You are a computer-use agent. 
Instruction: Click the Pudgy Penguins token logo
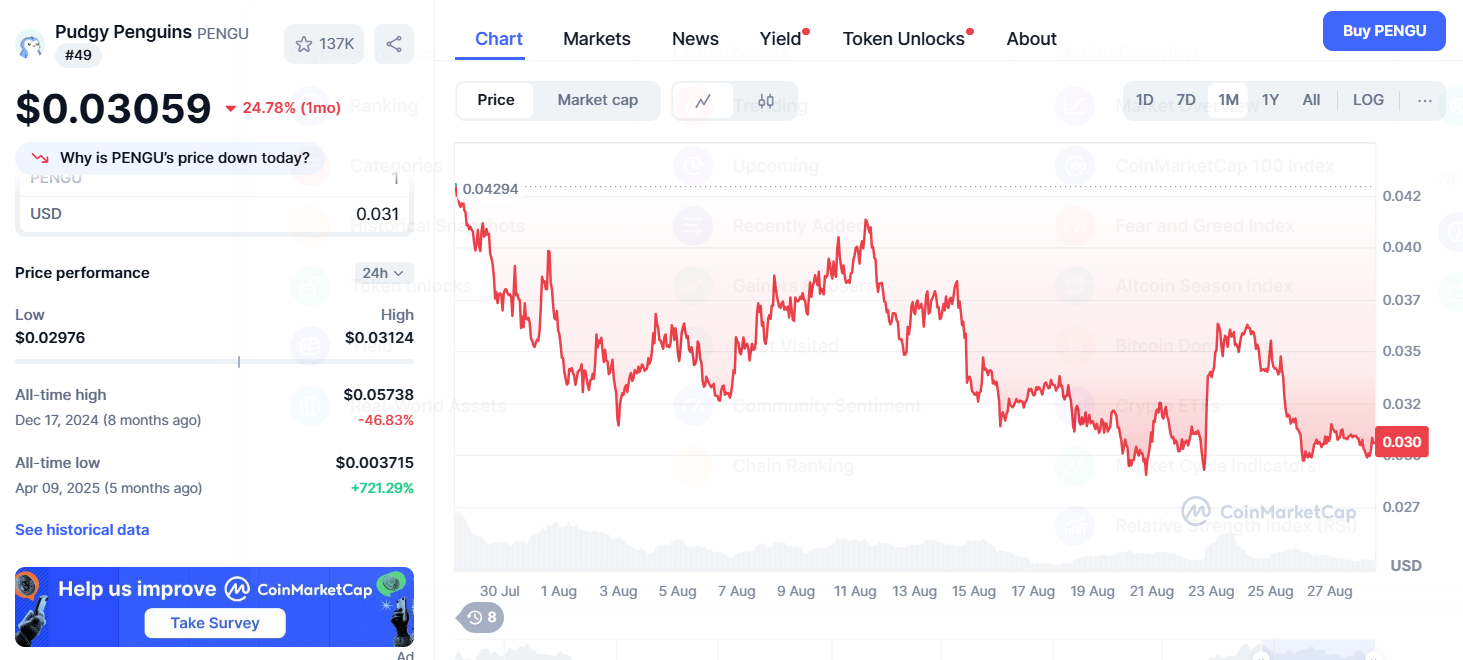click(x=31, y=44)
